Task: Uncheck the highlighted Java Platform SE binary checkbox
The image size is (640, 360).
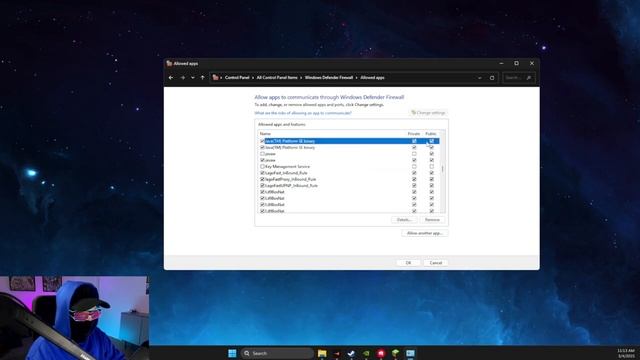Action: [x=262, y=141]
